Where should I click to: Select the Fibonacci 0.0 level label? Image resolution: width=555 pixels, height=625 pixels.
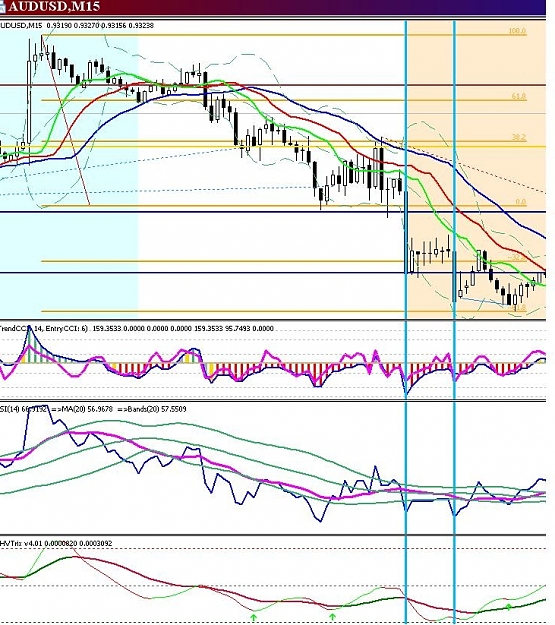click(x=520, y=202)
